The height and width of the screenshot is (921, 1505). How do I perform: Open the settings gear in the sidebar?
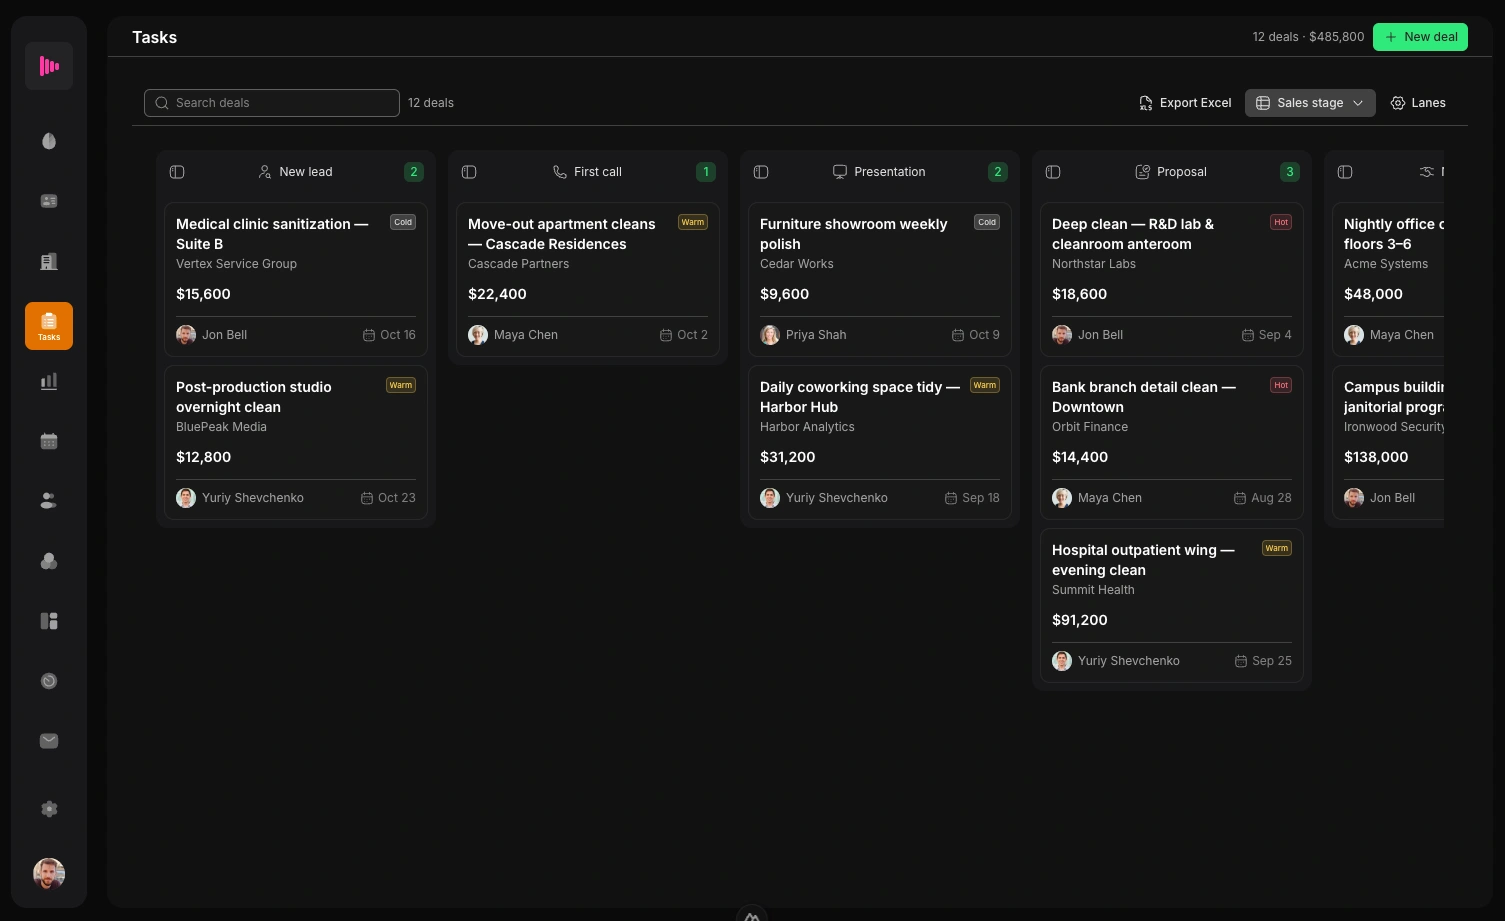pyautogui.click(x=49, y=809)
